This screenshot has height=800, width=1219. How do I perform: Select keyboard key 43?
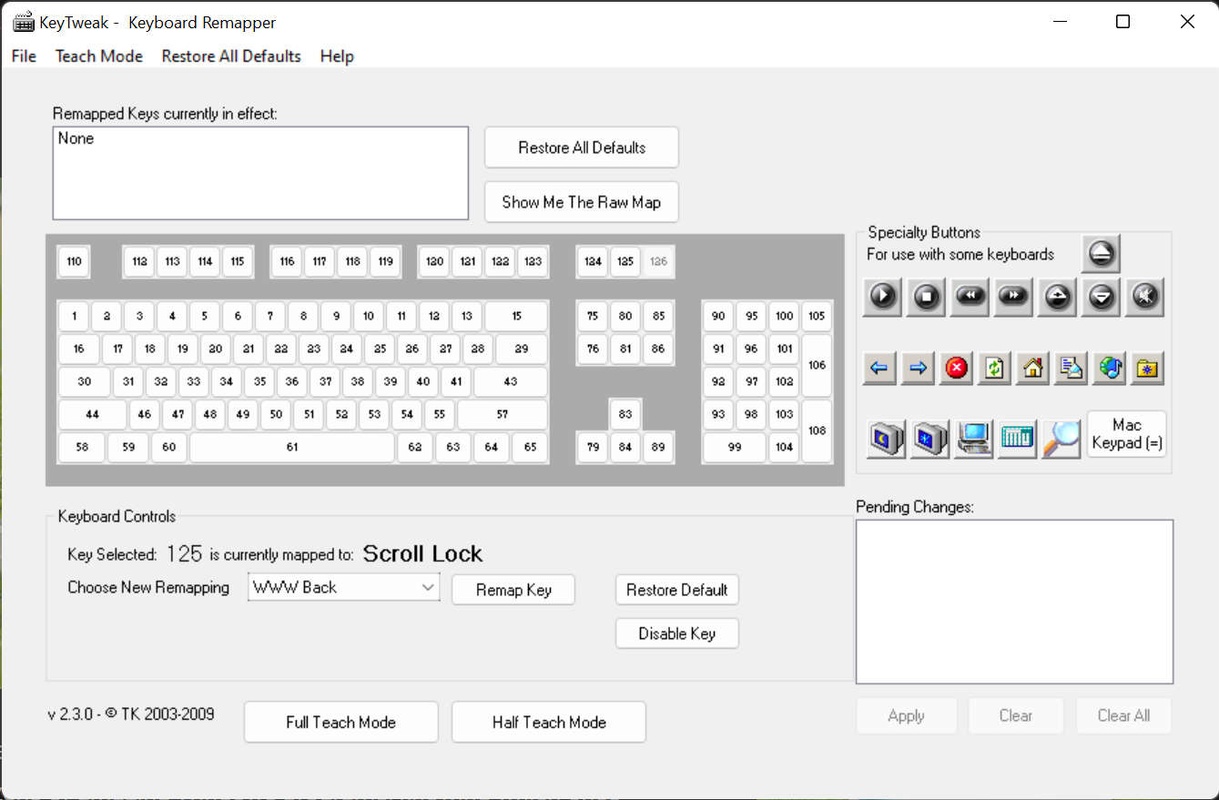tap(511, 382)
